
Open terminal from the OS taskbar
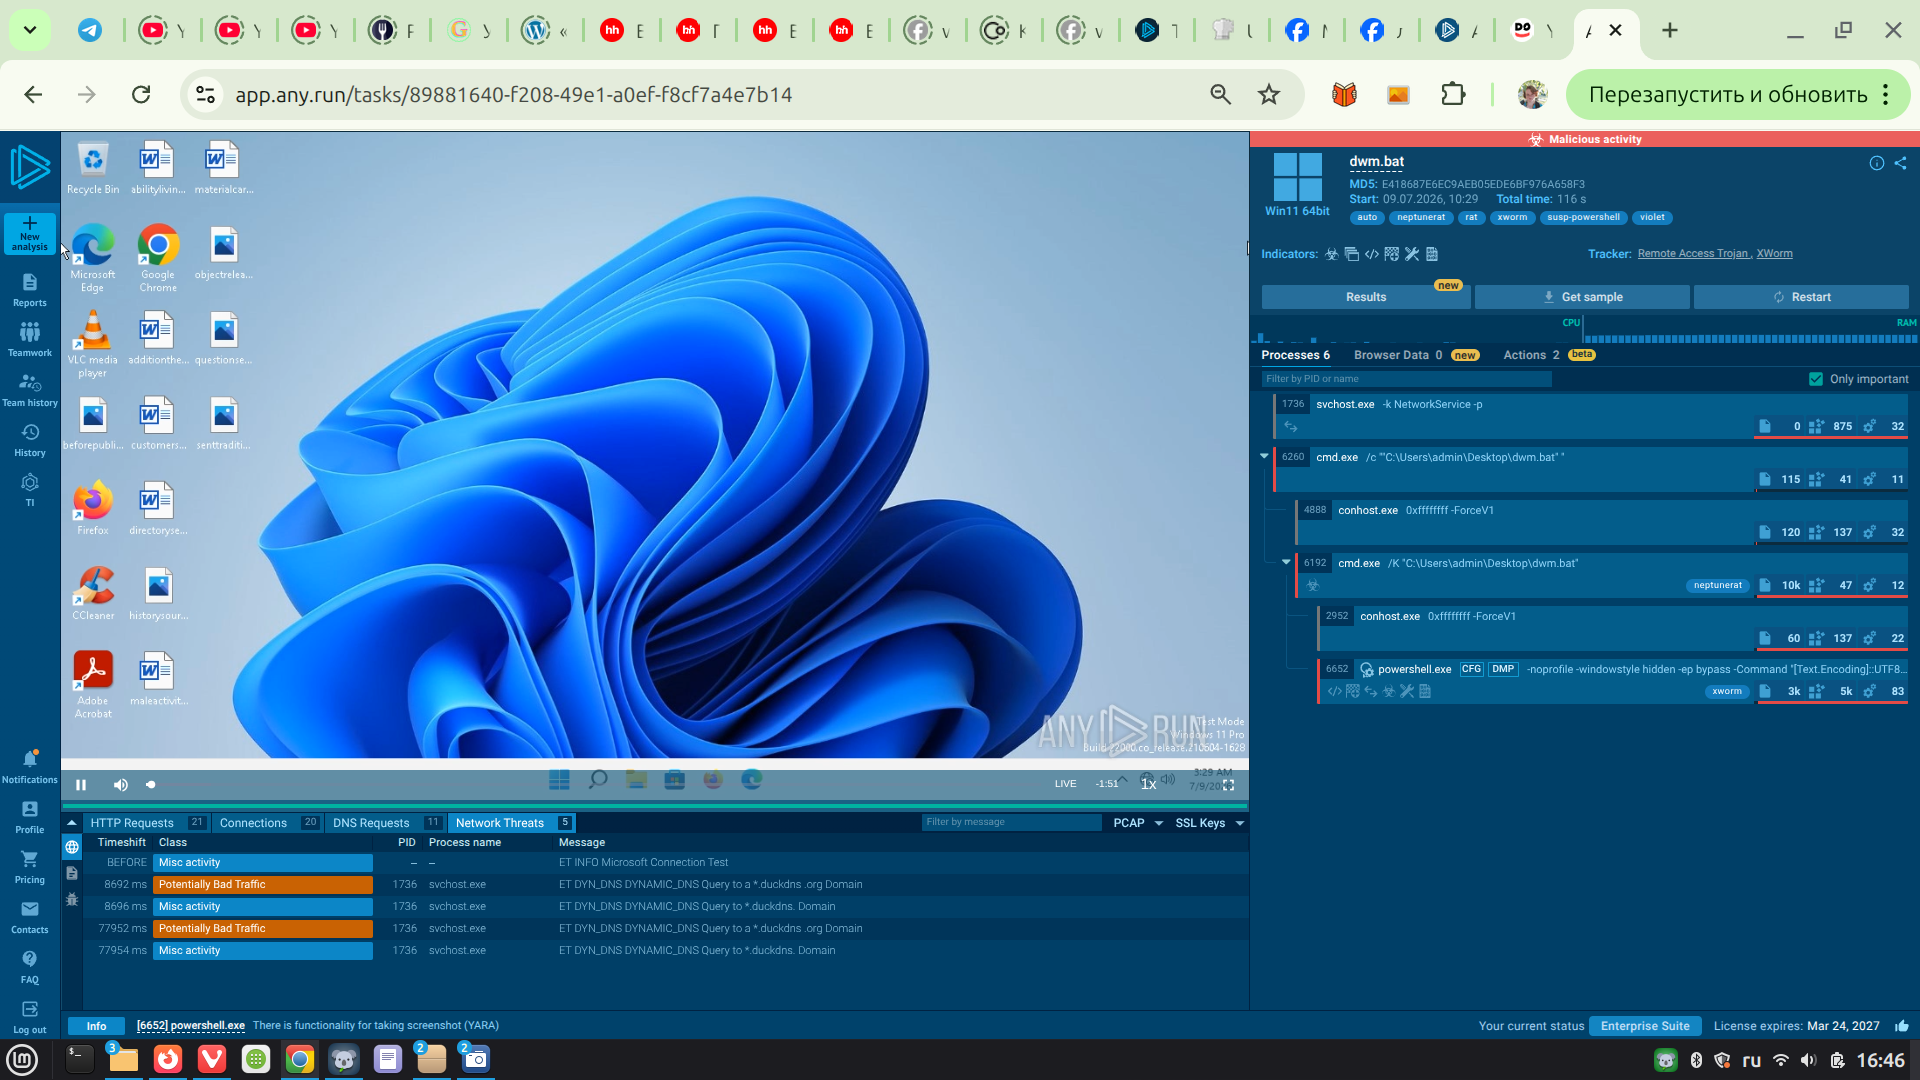click(79, 1059)
